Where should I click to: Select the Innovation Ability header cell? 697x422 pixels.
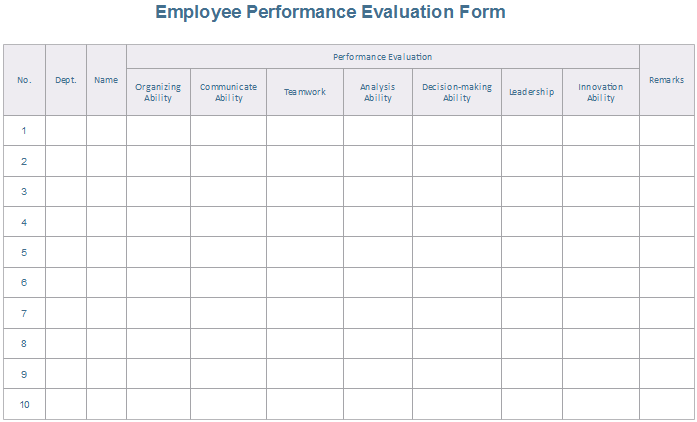[601, 92]
